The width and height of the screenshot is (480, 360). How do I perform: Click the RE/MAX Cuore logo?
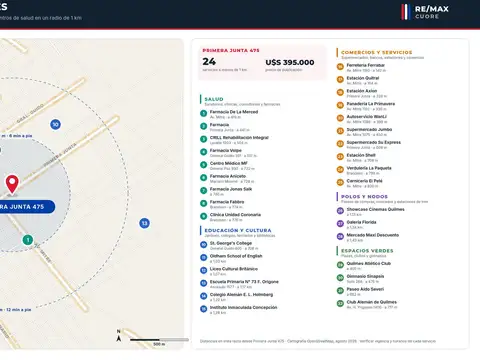coord(426,12)
